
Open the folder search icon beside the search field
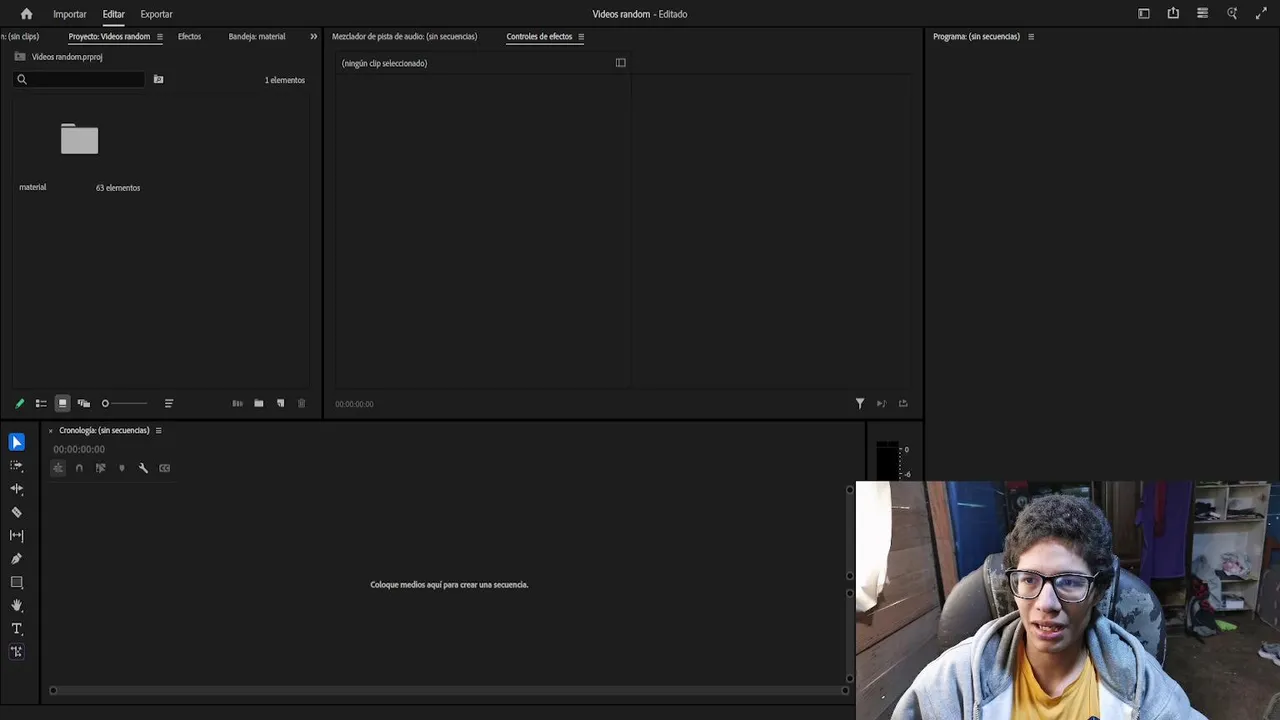click(158, 79)
